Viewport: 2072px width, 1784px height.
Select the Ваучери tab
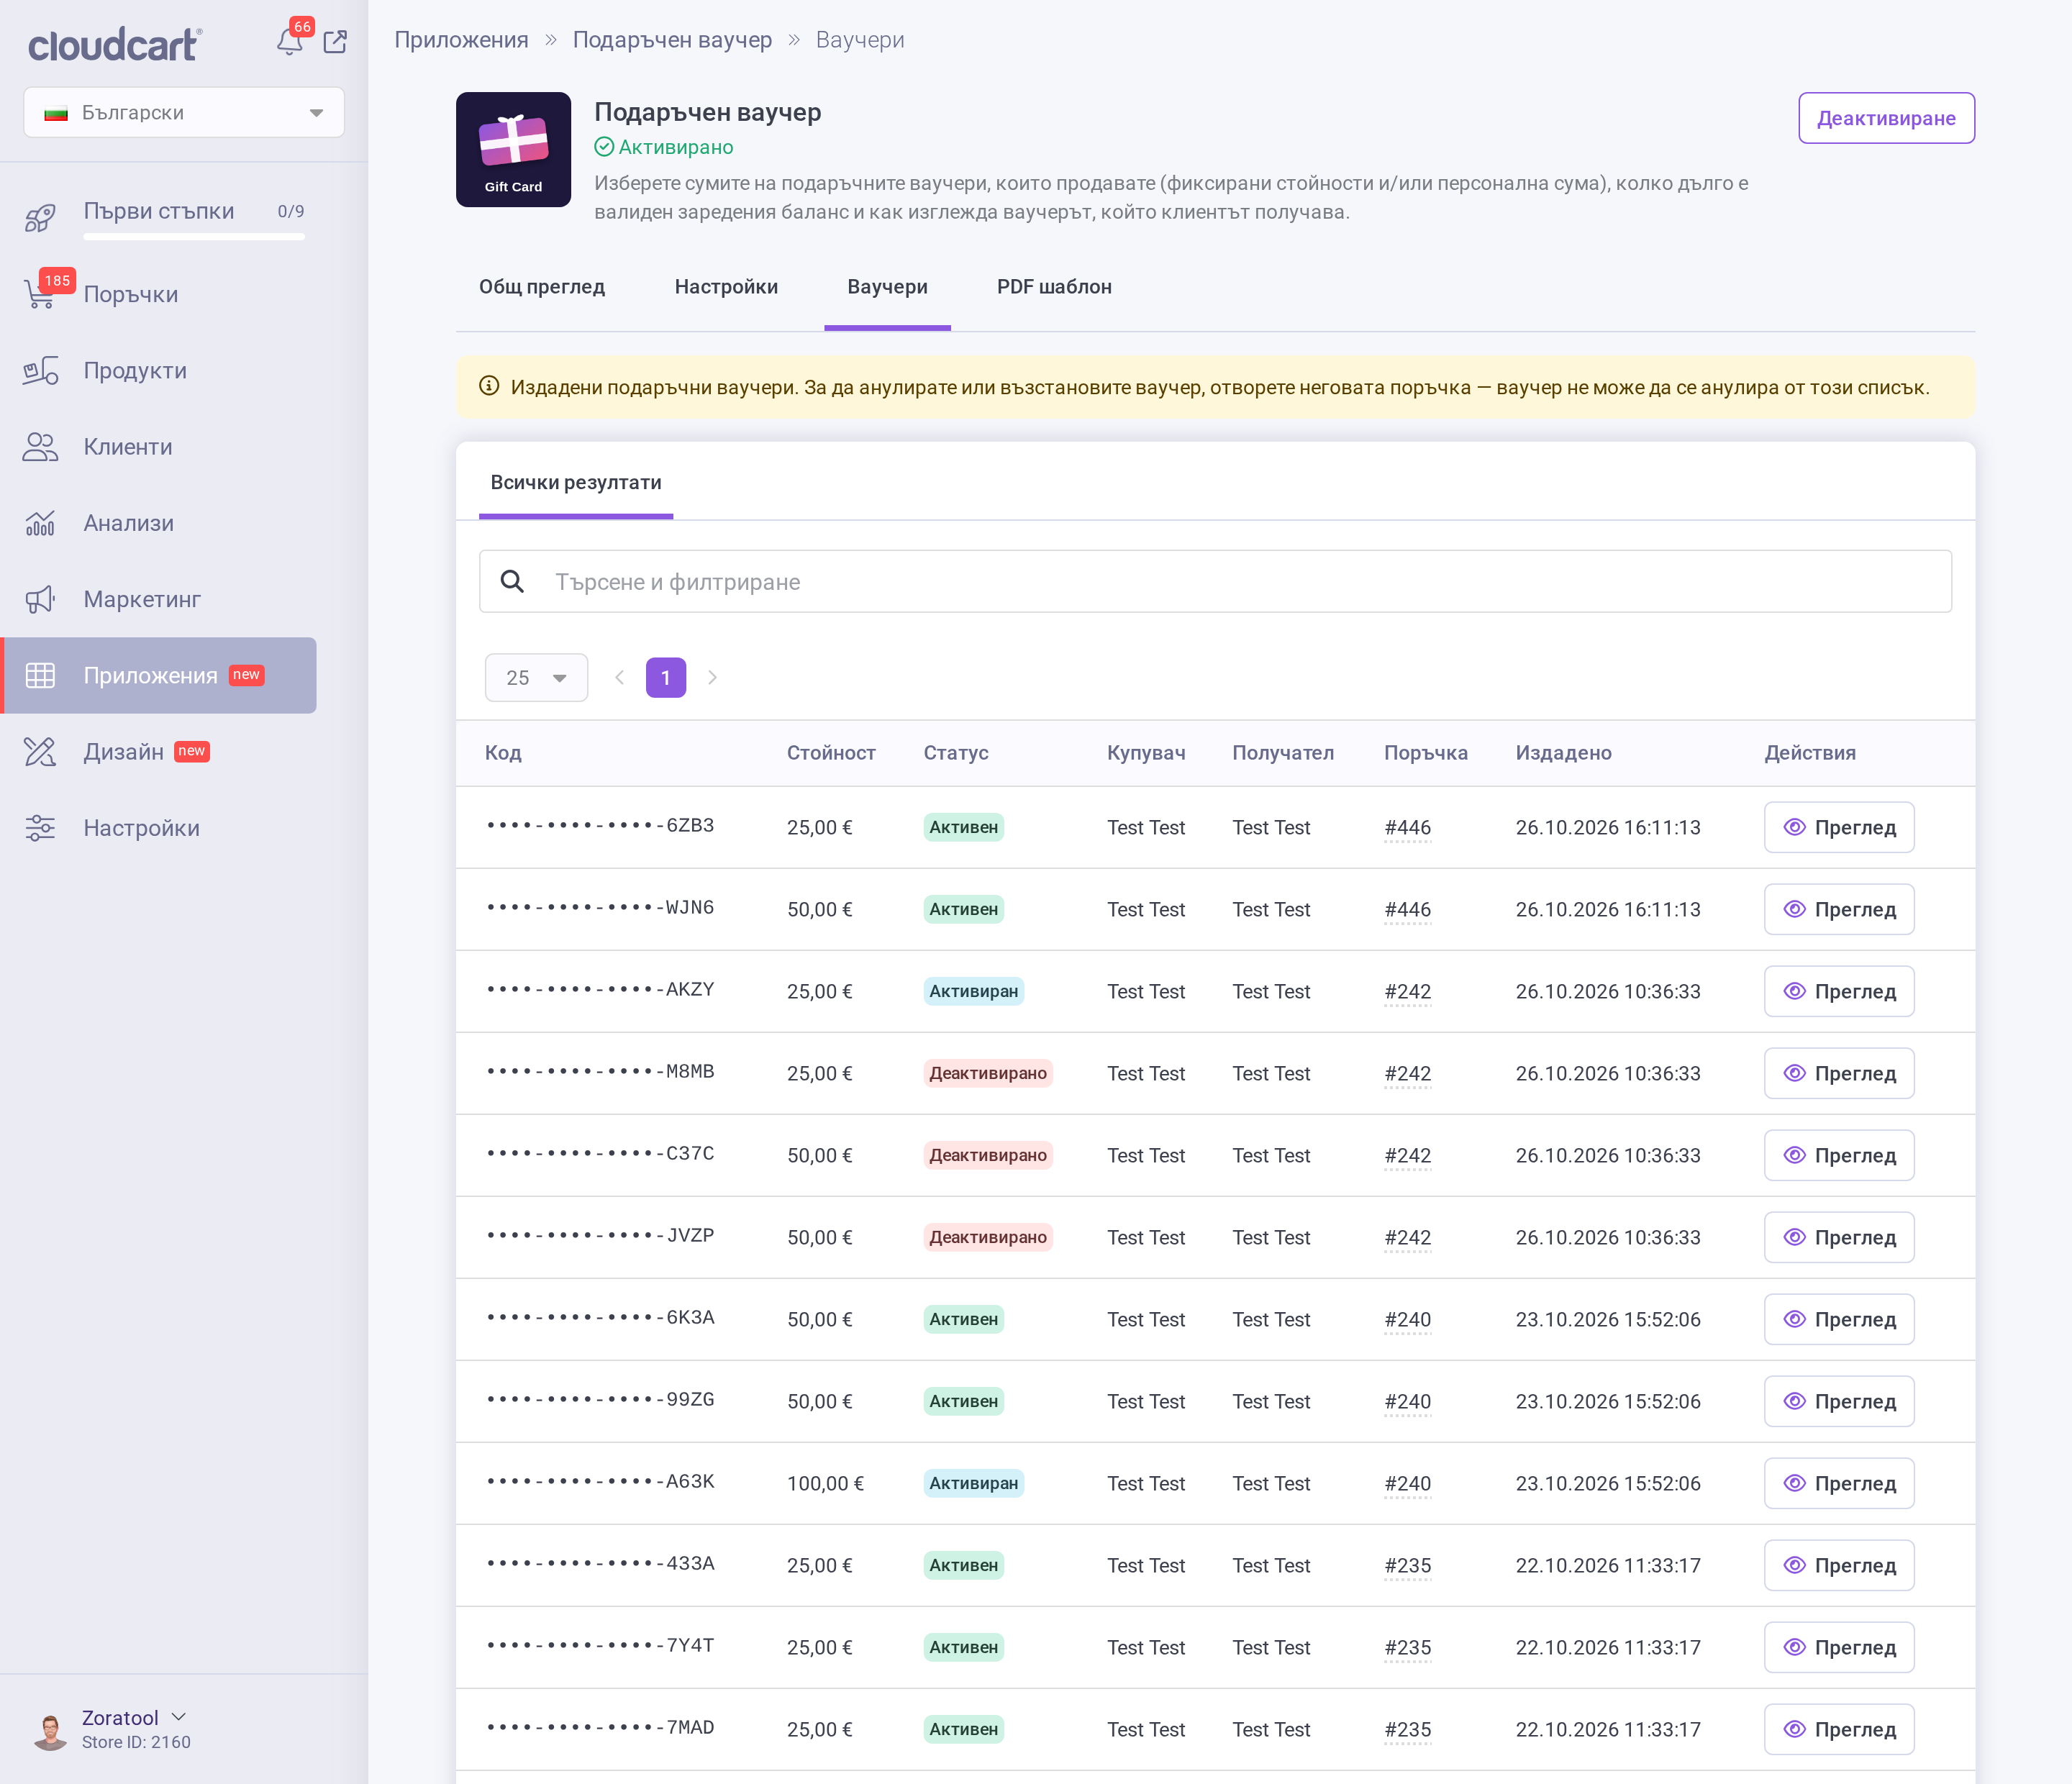coord(887,287)
